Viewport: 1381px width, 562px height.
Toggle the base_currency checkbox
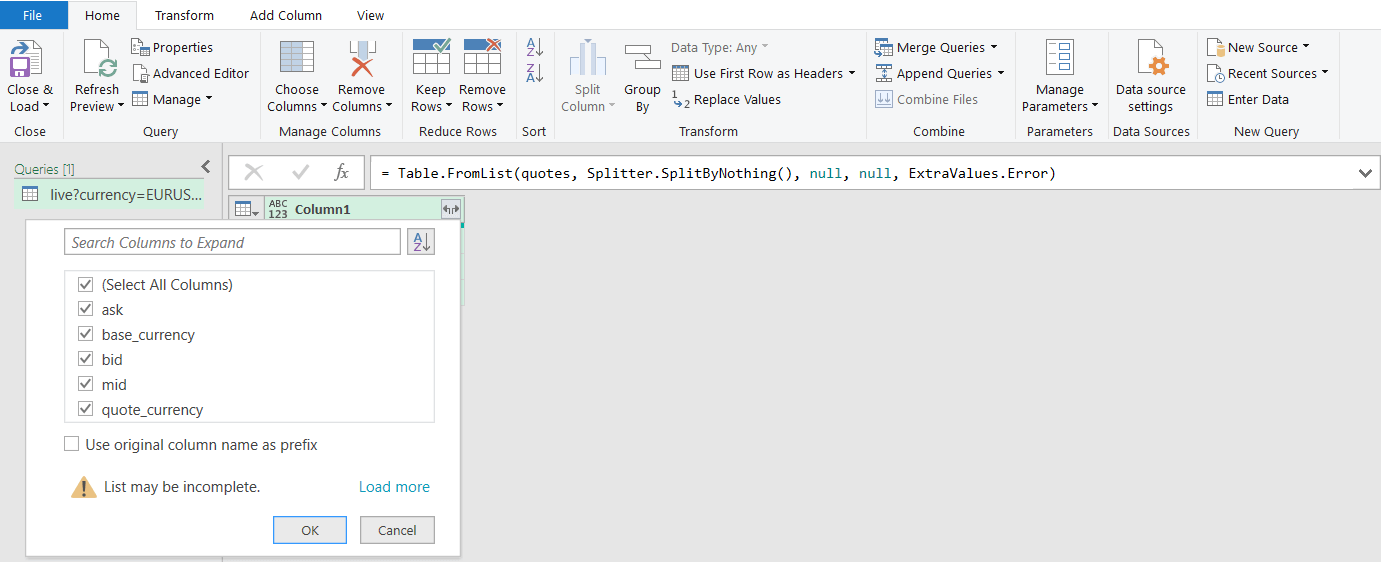85,335
